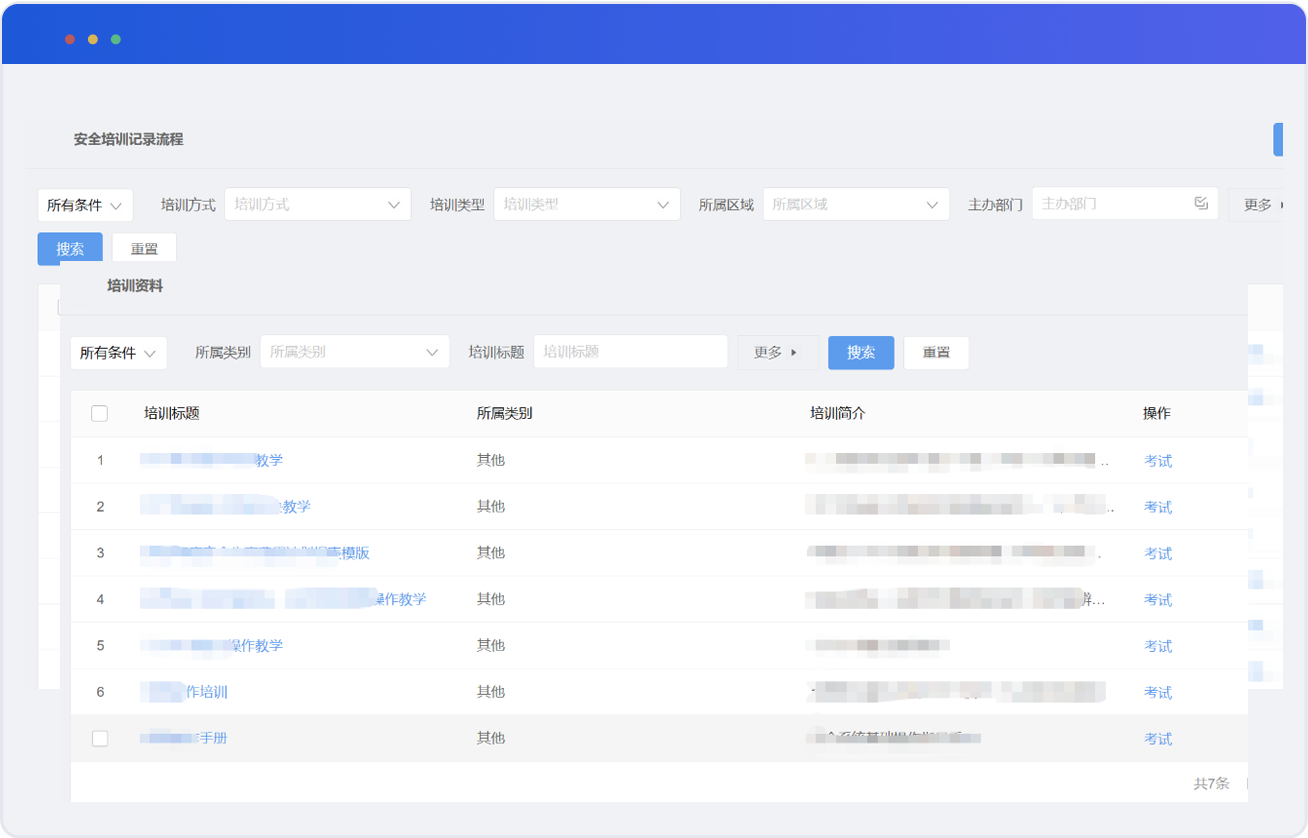Viewport: 1308px width, 838px height.
Task: Focus the 培训标题 text input field
Action: tap(630, 352)
